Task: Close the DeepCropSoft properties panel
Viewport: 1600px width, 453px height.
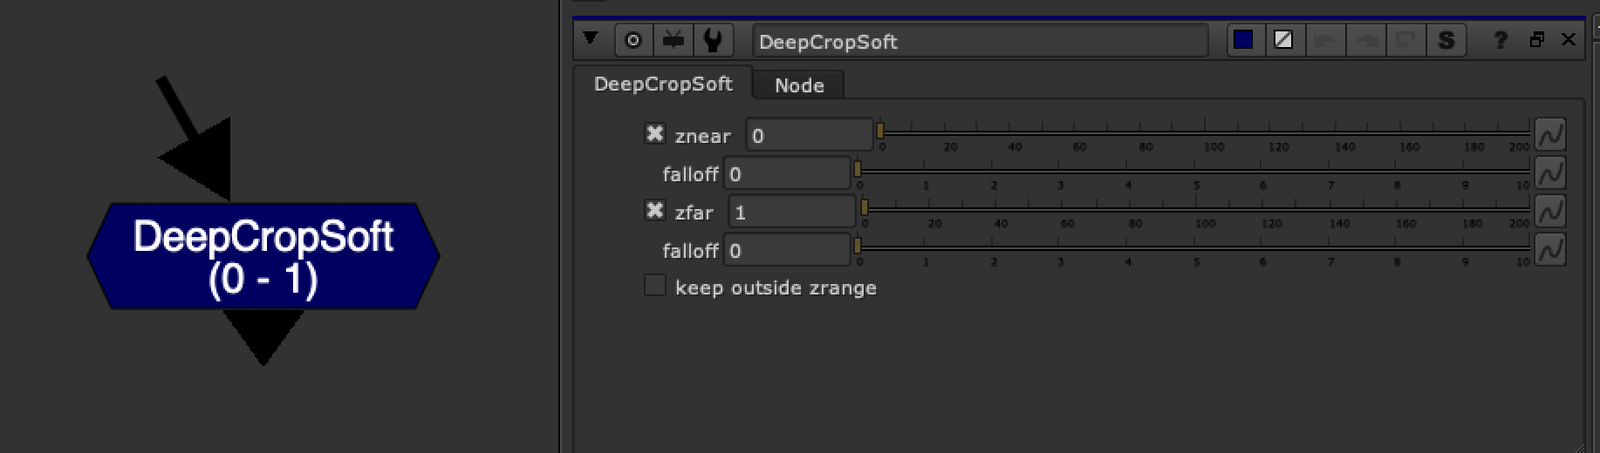Action: click(1568, 39)
